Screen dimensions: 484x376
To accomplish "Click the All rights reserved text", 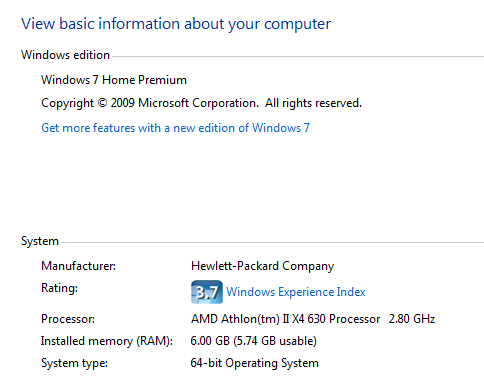I will pyautogui.click(x=313, y=103).
